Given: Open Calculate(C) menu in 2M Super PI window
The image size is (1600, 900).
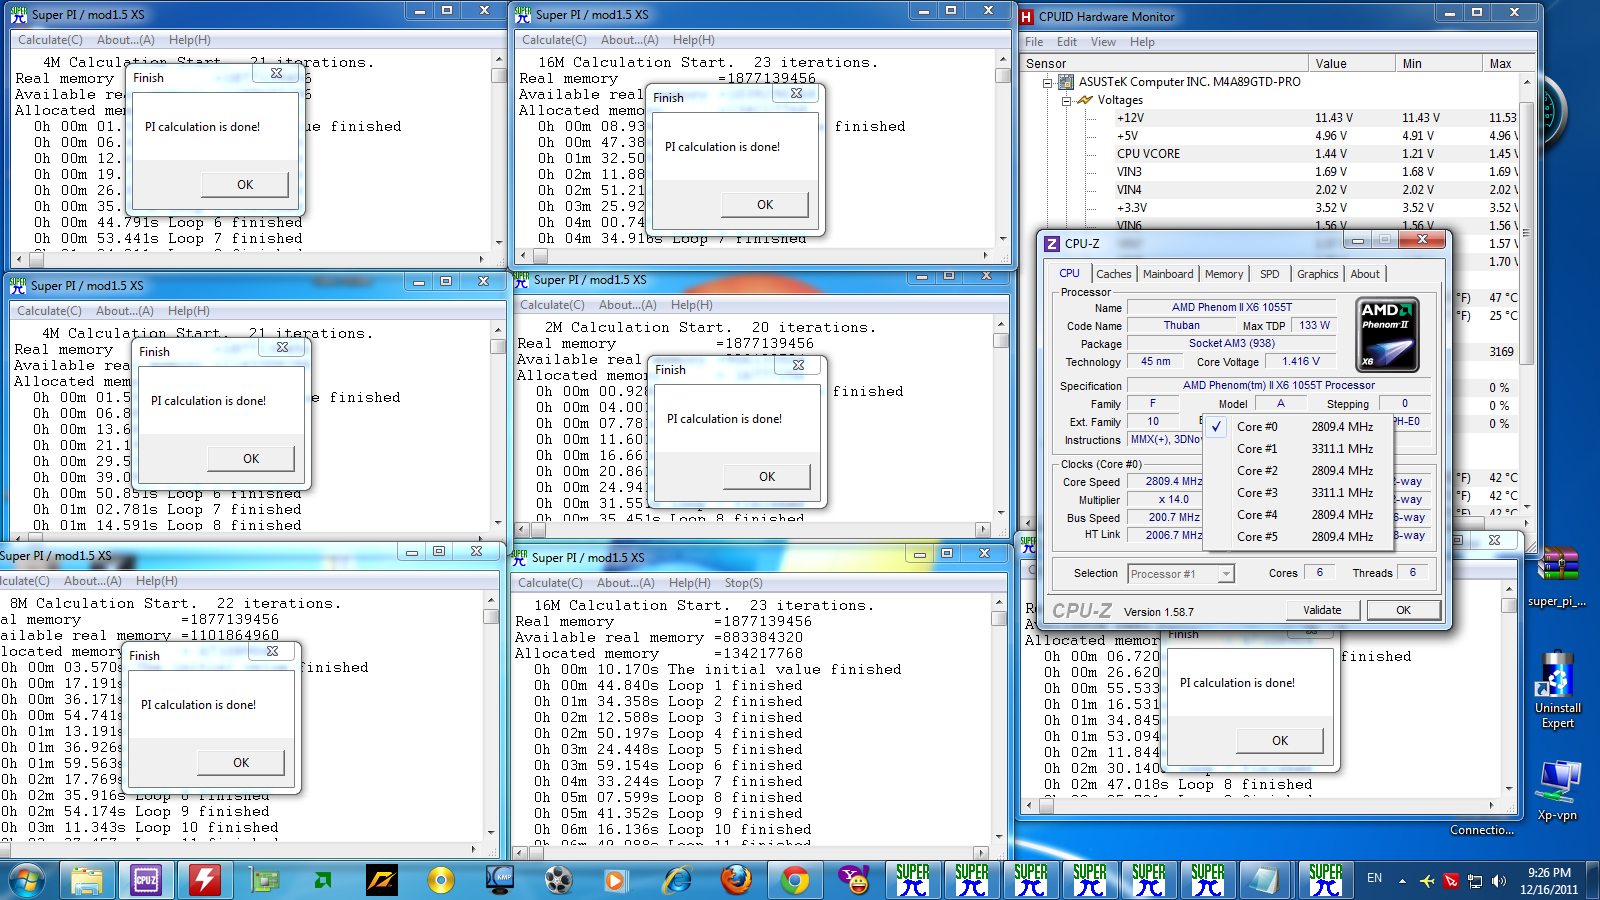Looking at the screenshot, I should tap(552, 305).
